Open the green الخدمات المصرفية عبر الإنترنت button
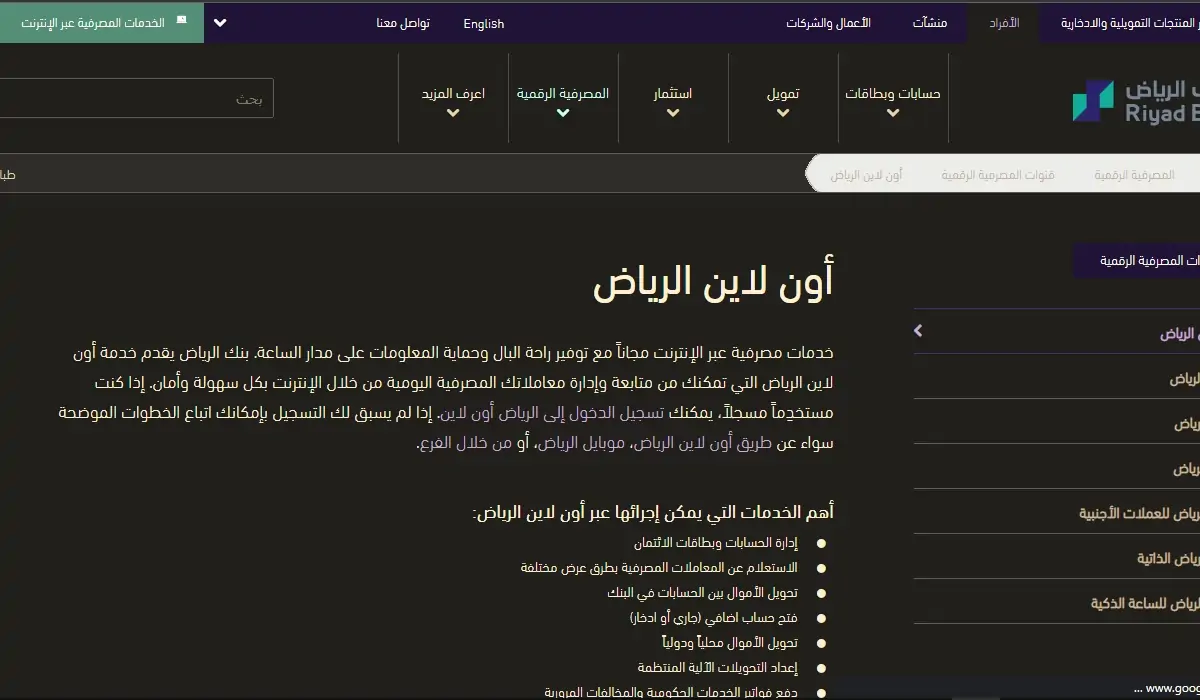The image size is (1200, 700). (x=102, y=21)
